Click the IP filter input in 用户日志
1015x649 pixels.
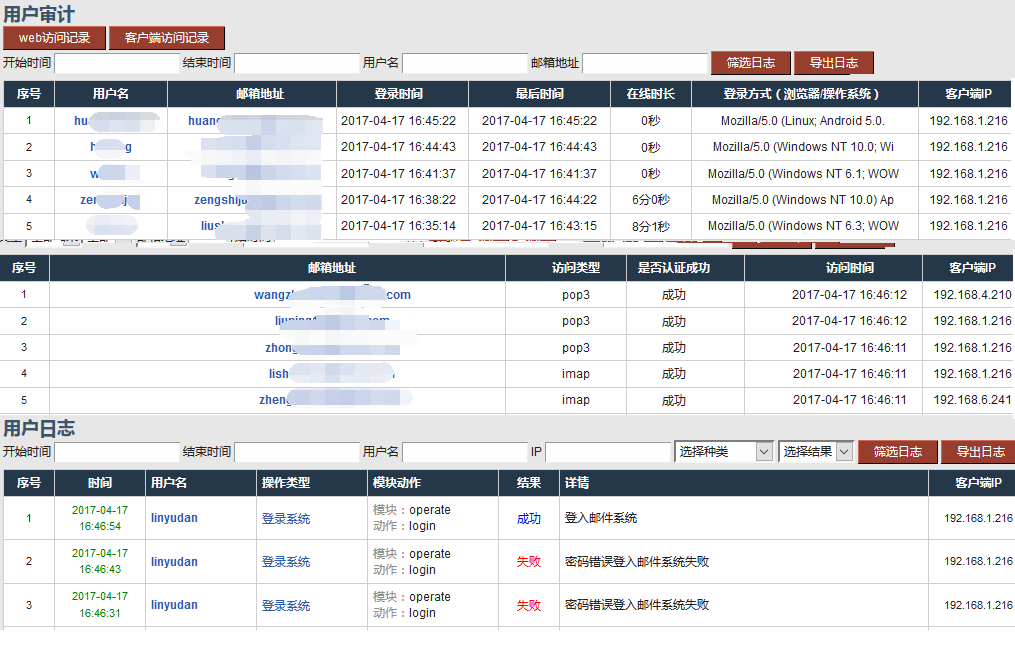608,452
